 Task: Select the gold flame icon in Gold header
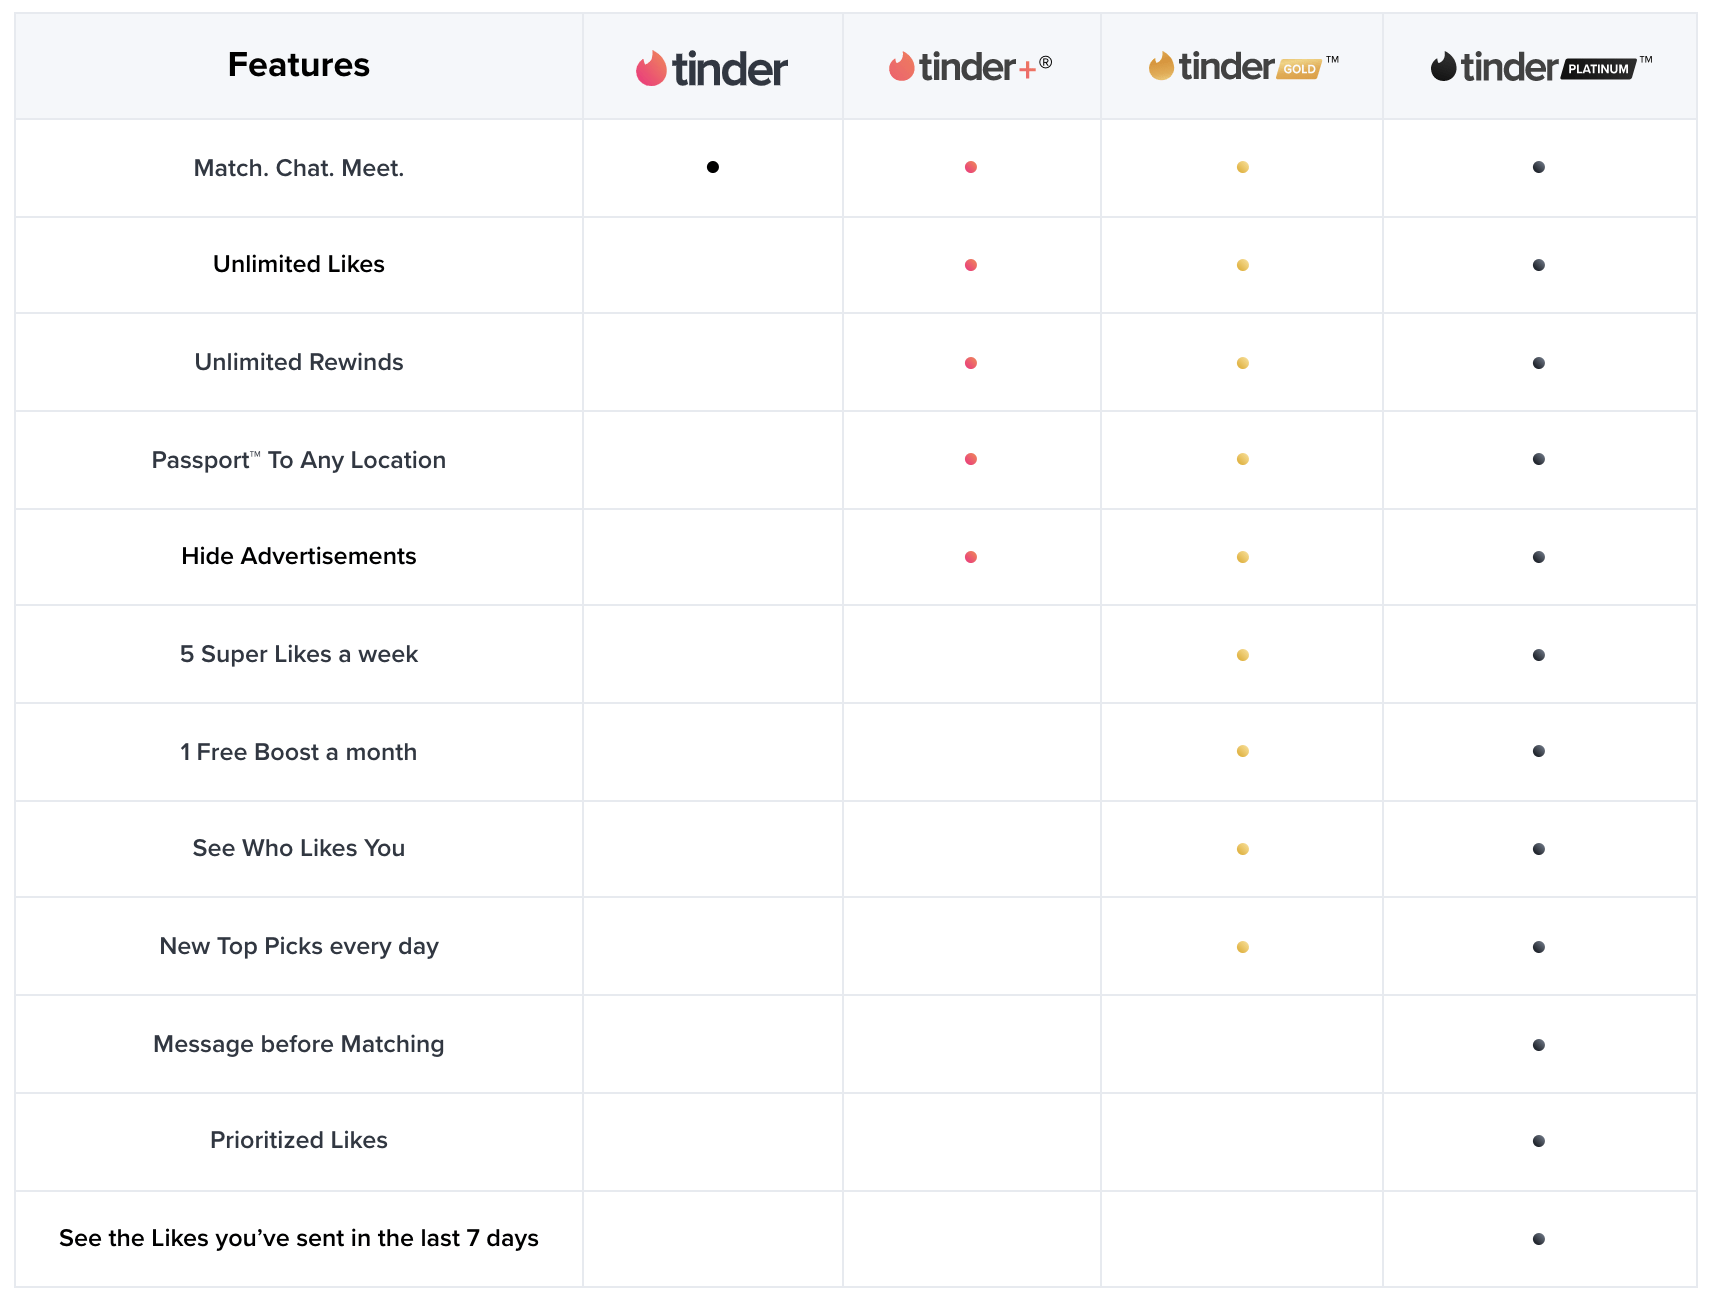click(x=1160, y=66)
